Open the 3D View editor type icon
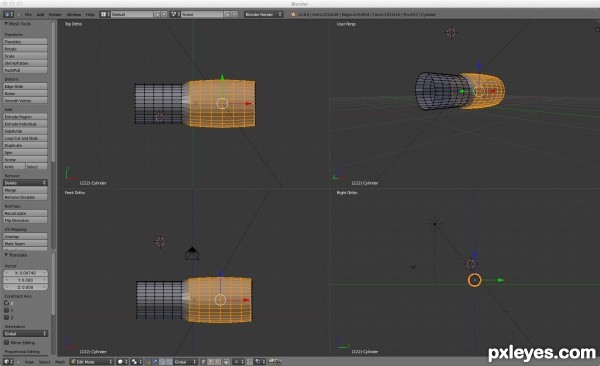 (x=8, y=361)
